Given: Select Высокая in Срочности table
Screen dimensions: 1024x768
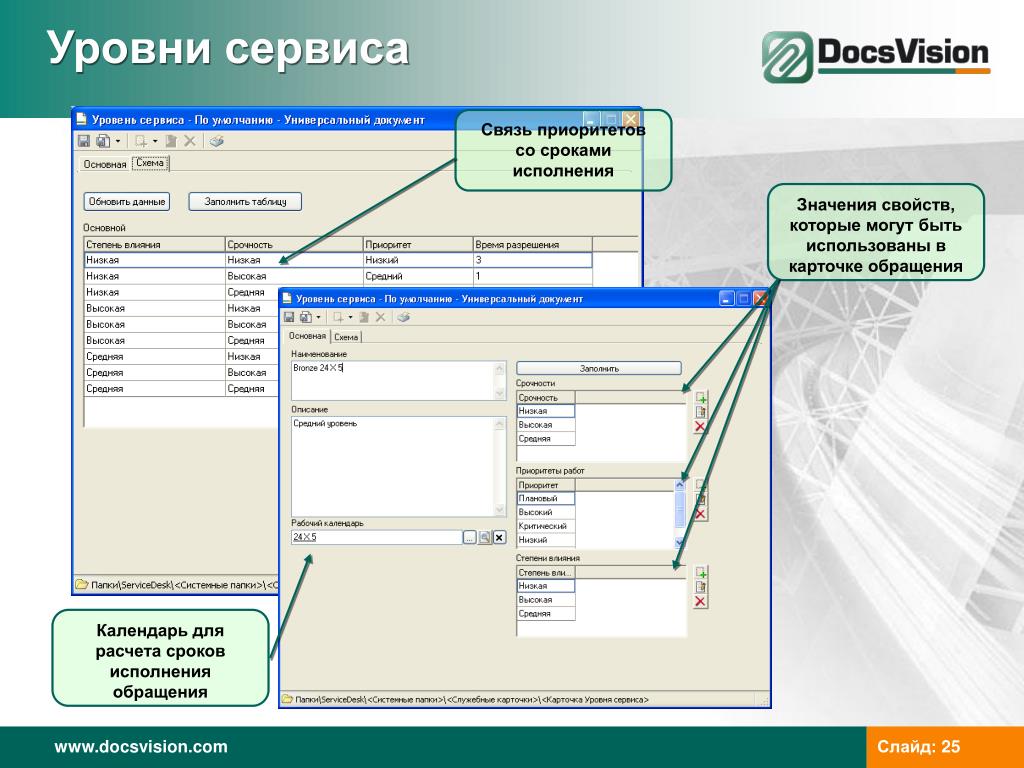Looking at the screenshot, I should [546, 425].
